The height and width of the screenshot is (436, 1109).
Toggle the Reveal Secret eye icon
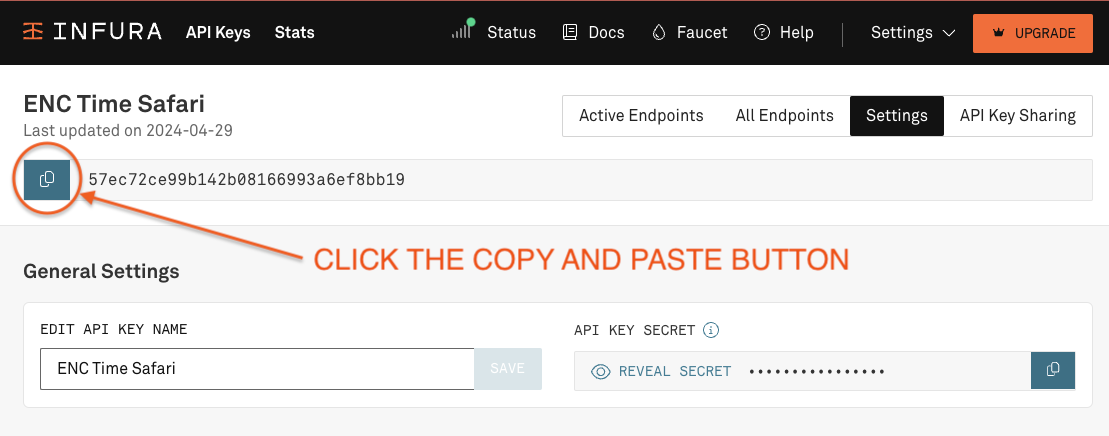[601, 371]
